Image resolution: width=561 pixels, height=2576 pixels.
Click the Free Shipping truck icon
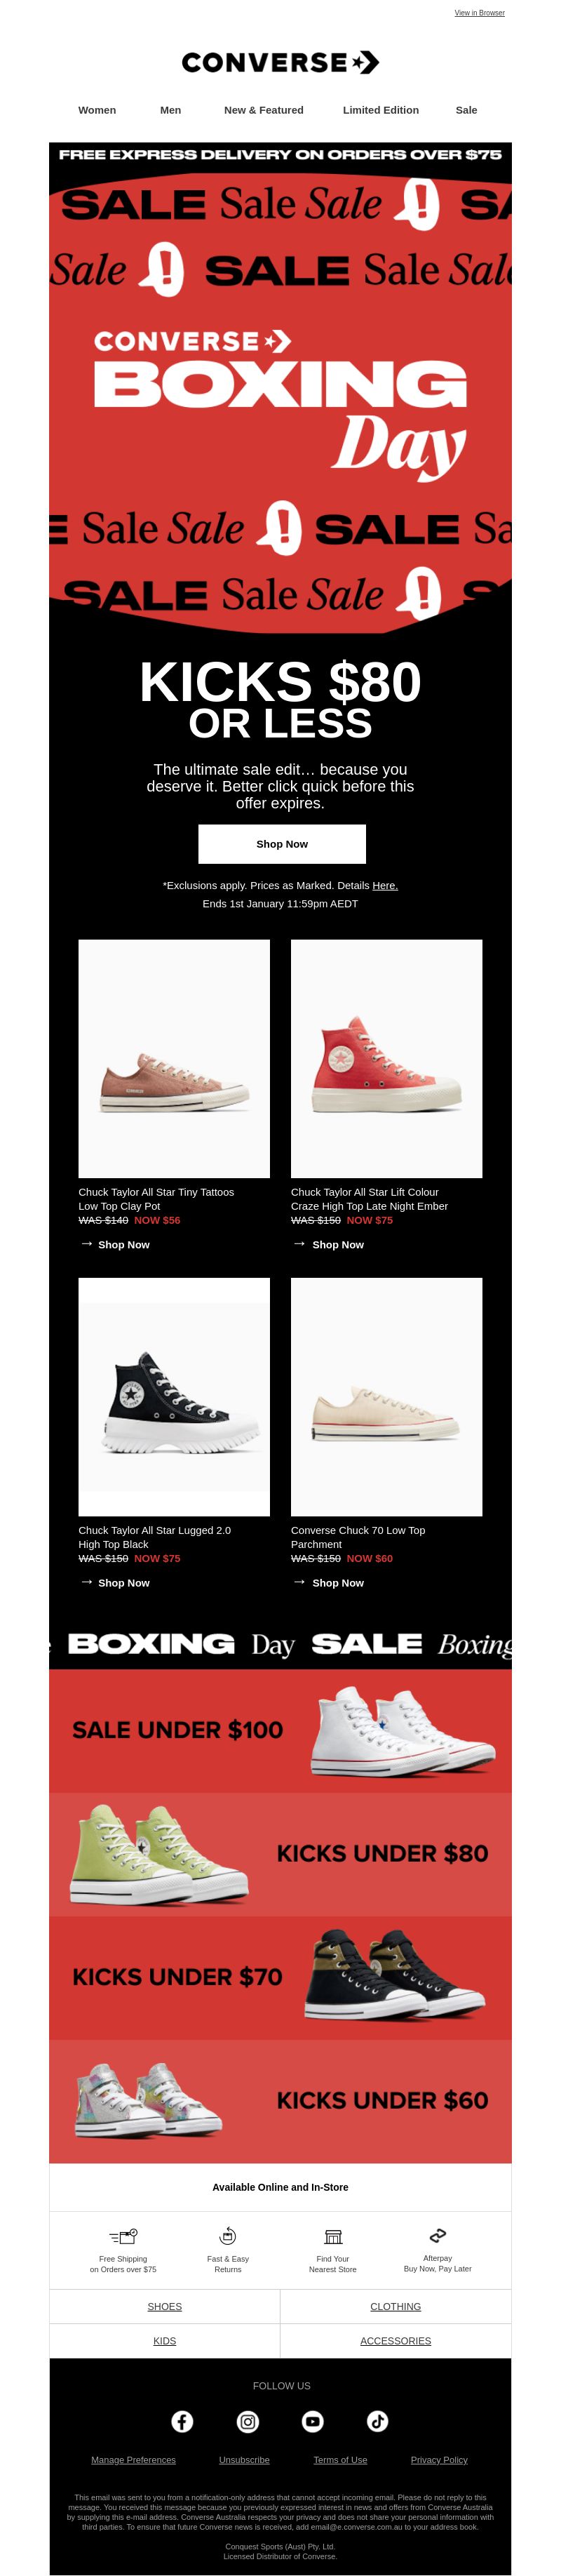[123, 2236]
